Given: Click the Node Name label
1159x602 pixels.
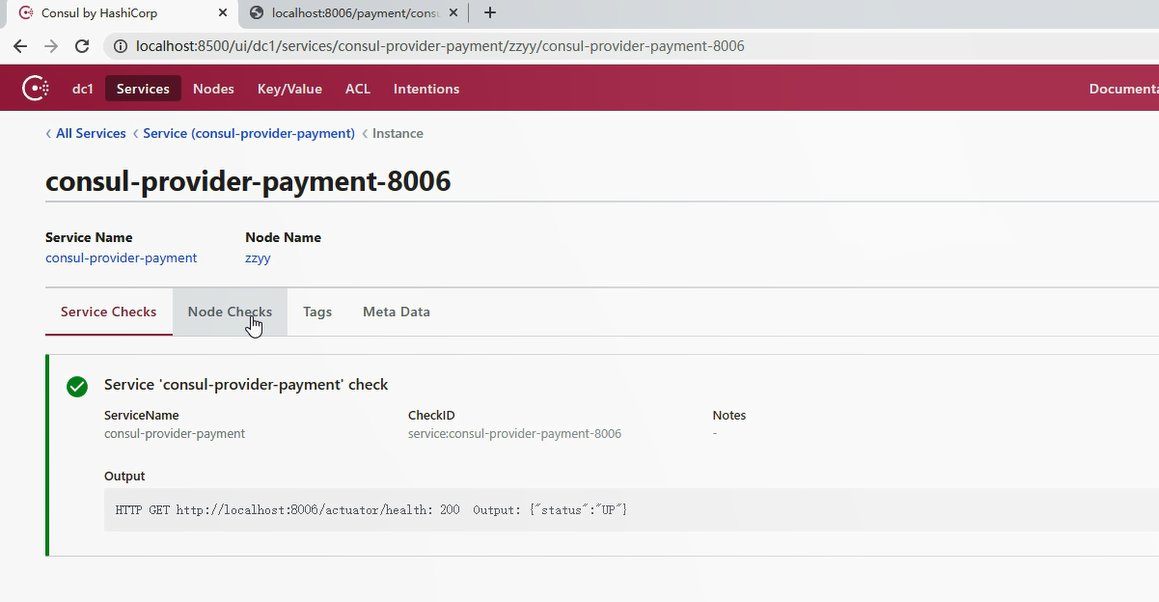Looking at the screenshot, I should click(x=283, y=237).
